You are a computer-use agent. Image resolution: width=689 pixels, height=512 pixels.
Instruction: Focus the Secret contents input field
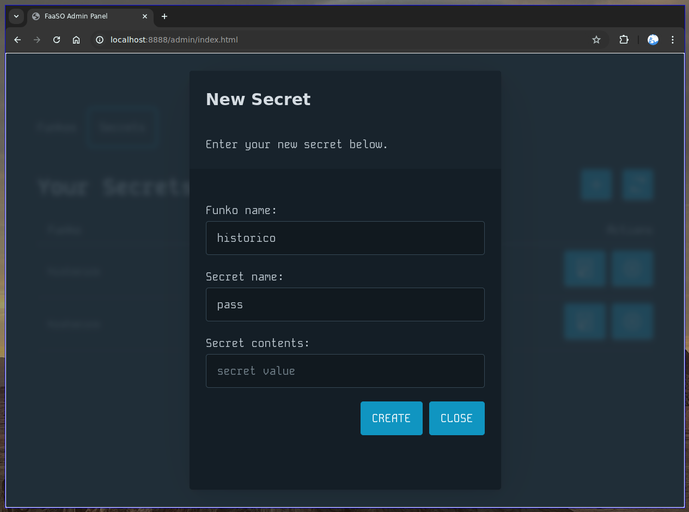(x=345, y=370)
